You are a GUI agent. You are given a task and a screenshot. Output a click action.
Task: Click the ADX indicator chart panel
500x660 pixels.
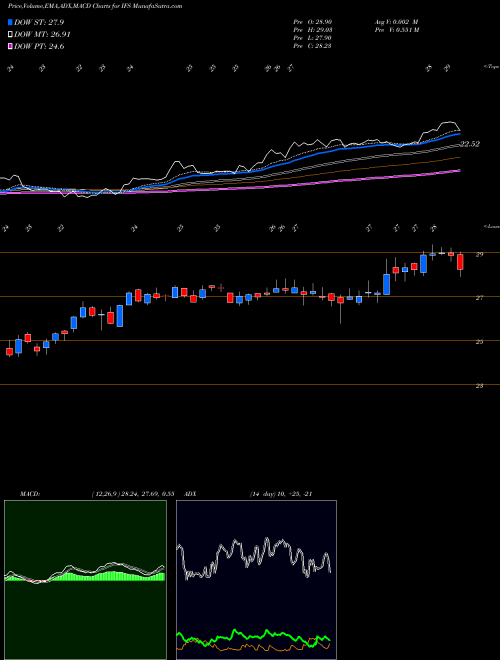(x=256, y=580)
